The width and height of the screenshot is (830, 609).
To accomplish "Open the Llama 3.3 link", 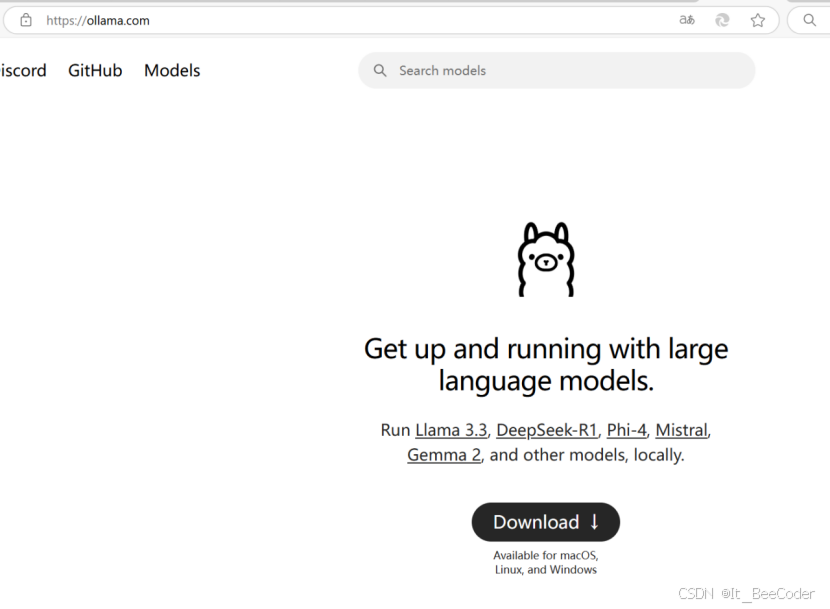I will tap(451, 430).
